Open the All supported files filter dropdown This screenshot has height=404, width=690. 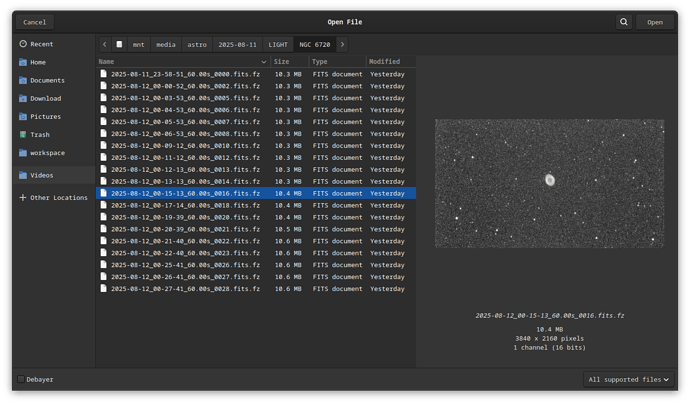[x=628, y=379]
